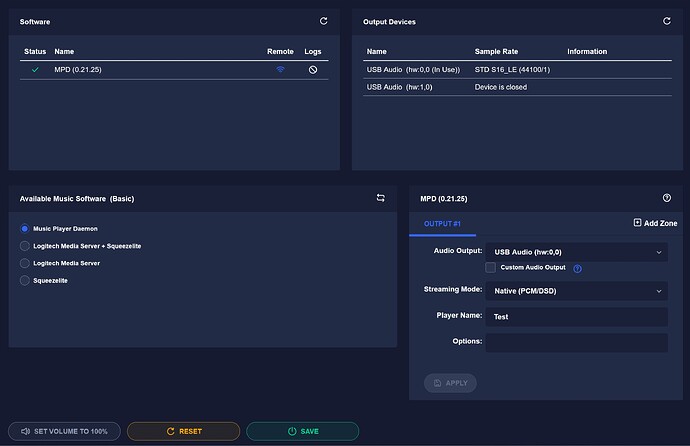Click the Output Devices Name column header

click(377, 51)
